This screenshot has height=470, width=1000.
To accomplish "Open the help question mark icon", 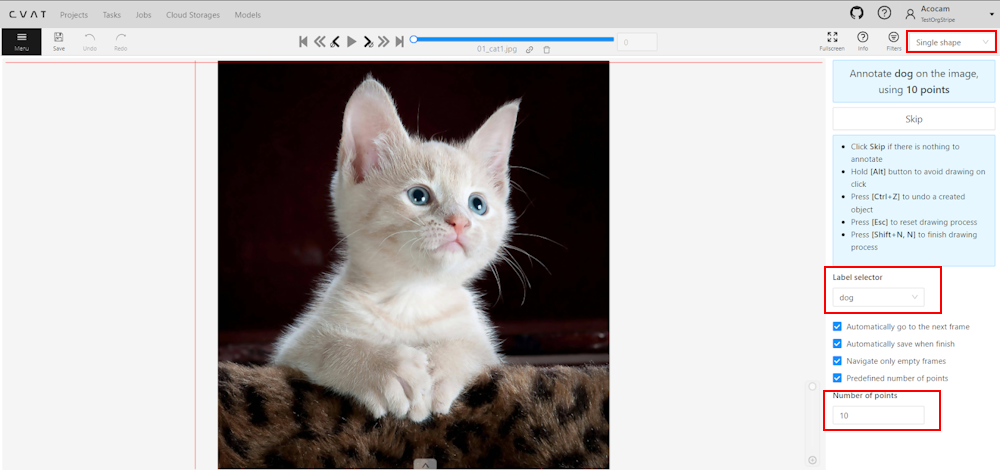I will [884, 13].
